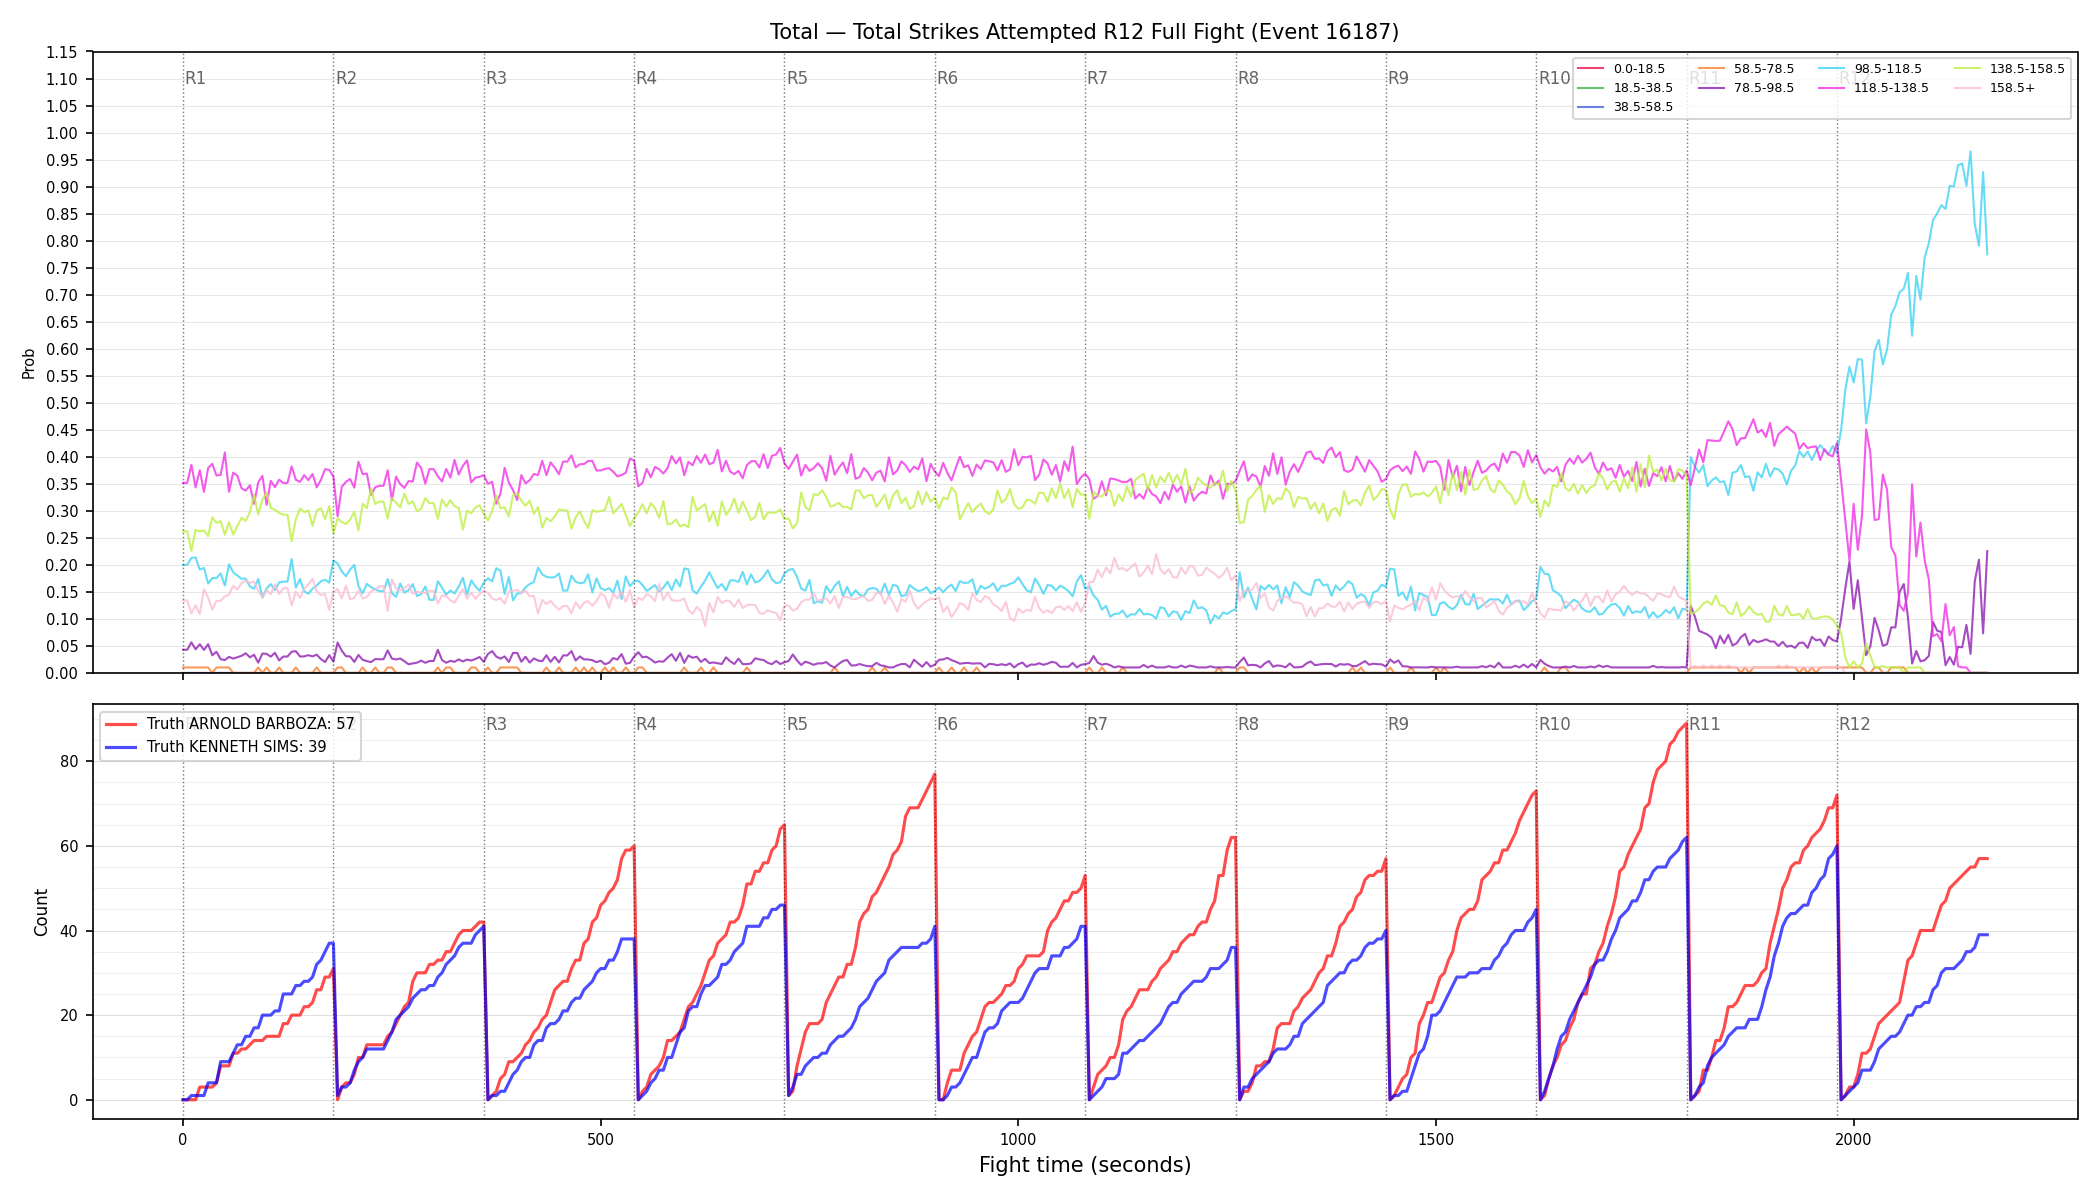
Task: Click the 80 tick on the Count axis
Action: 69,761
